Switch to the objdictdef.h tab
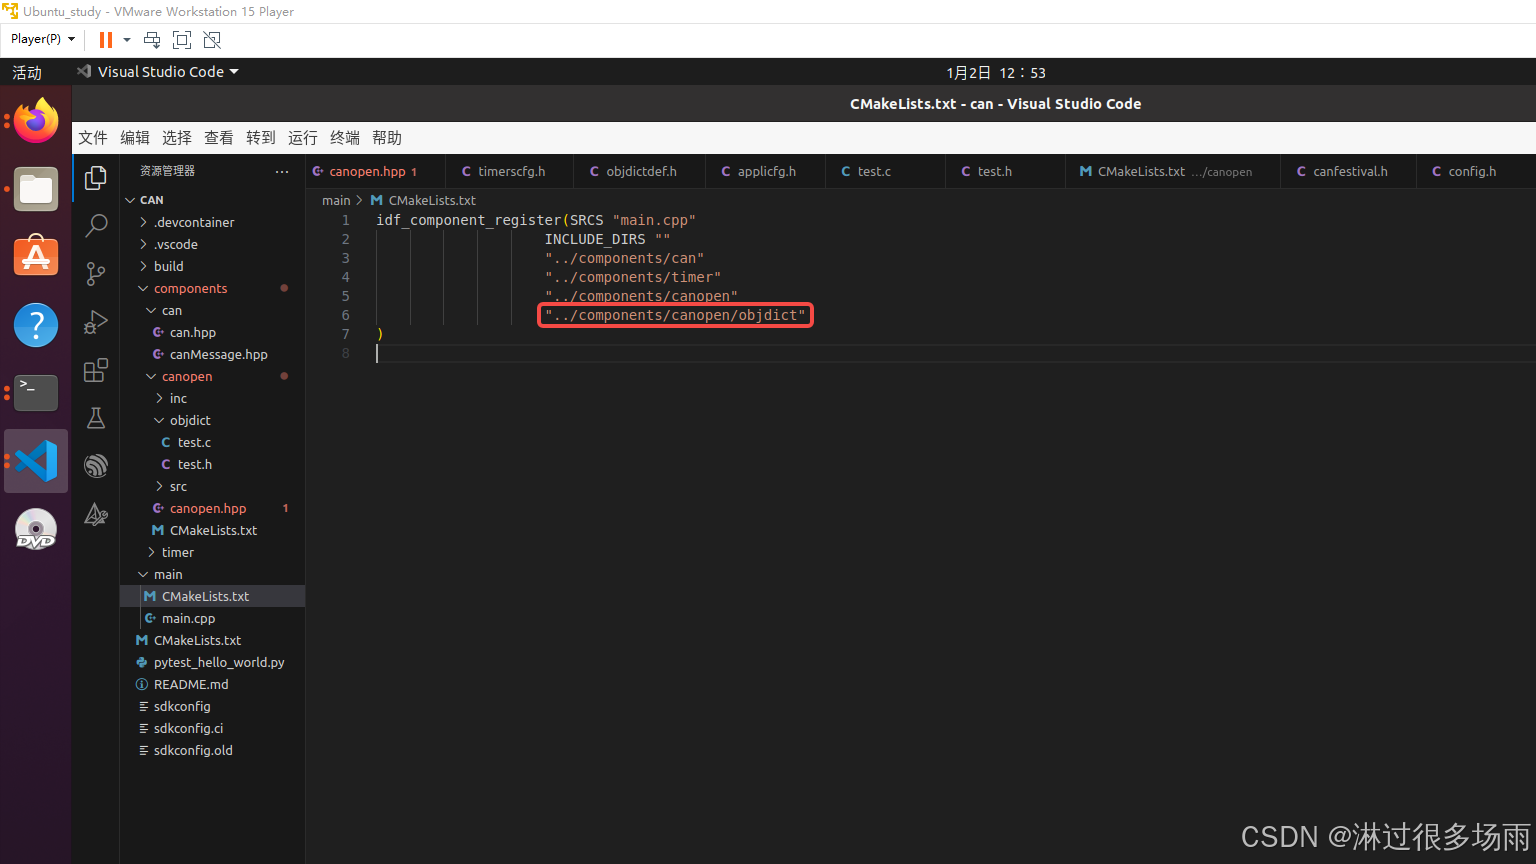1536x864 pixels. point(641,172)
